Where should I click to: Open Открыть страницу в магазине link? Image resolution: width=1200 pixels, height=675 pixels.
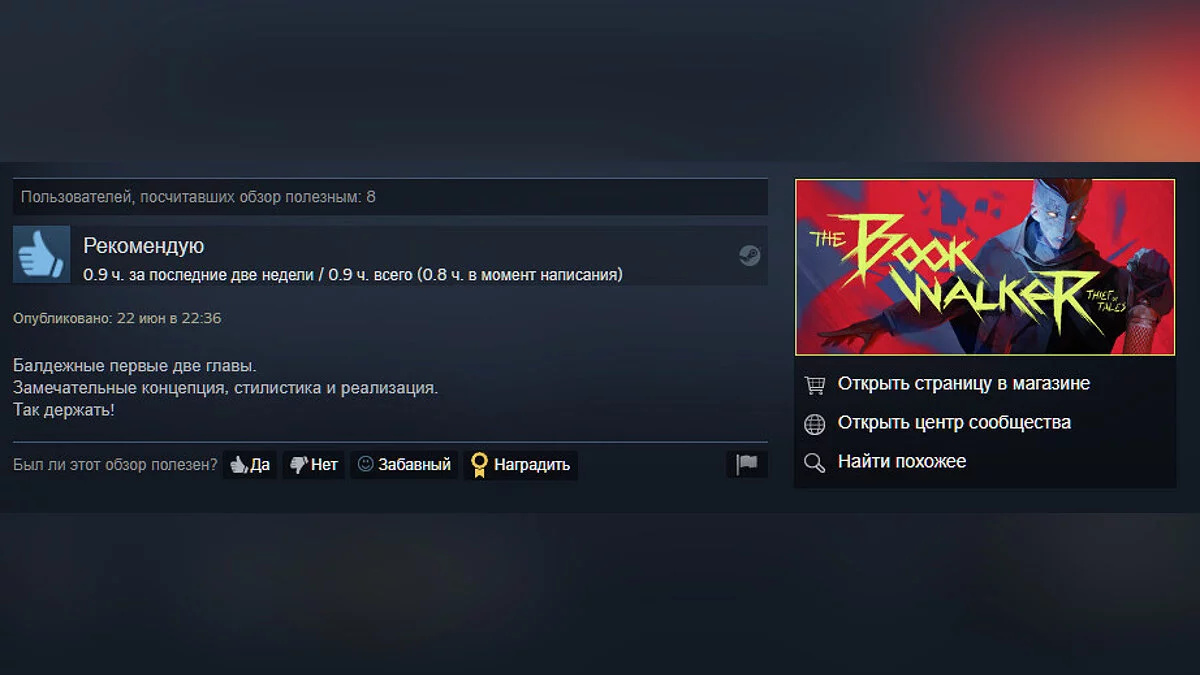964,384
